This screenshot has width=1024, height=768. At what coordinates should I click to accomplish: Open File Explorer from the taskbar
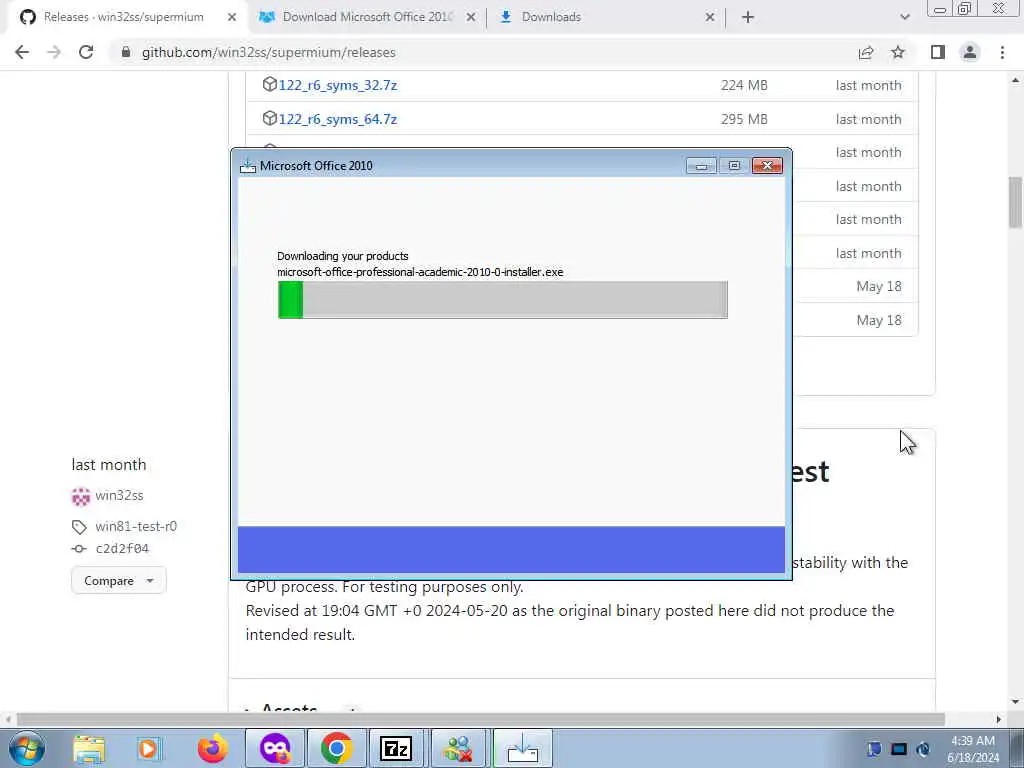coord(89,749)
